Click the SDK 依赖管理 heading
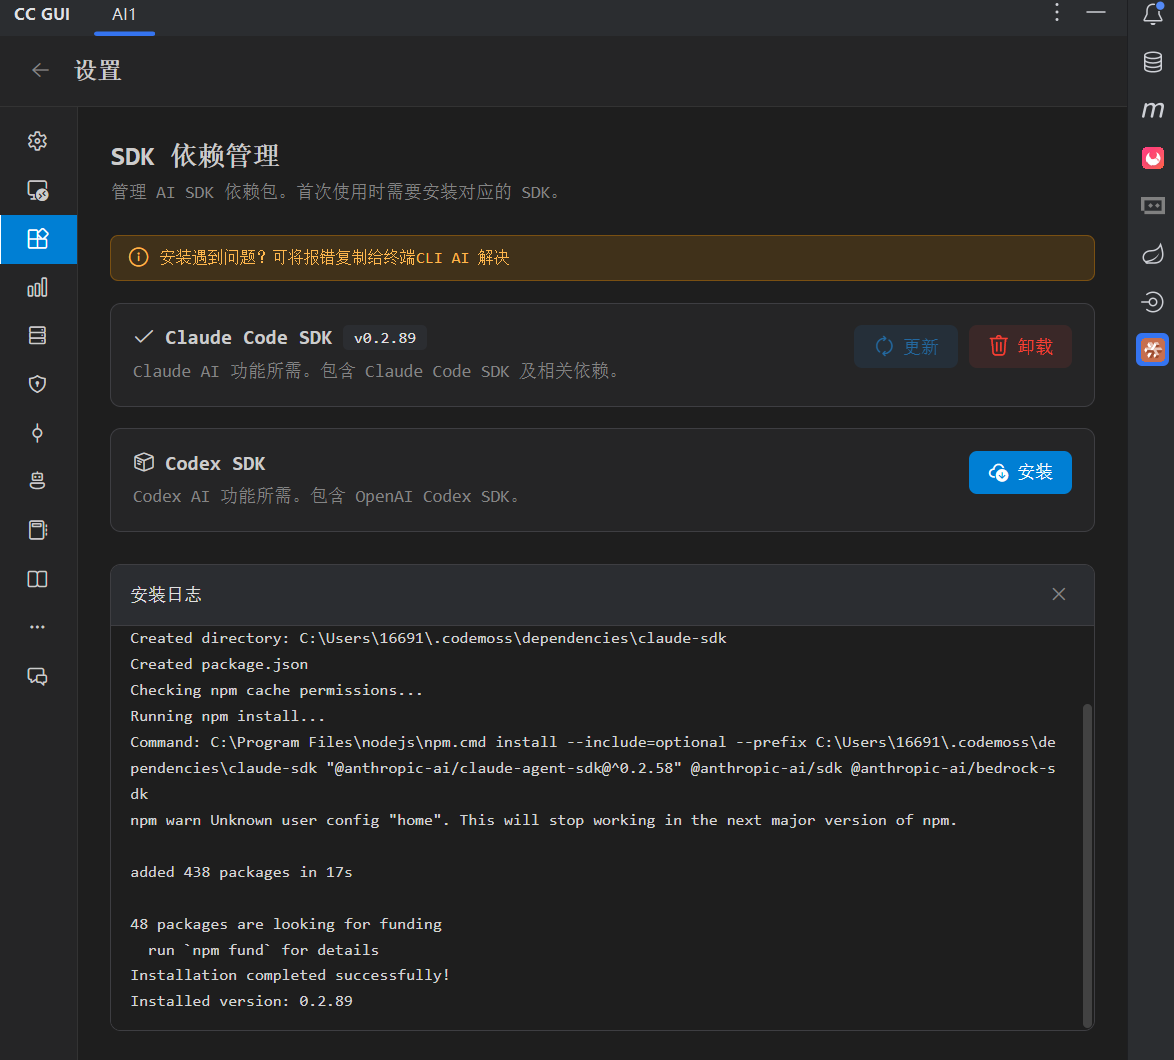This screenshot has height=1060, width=1174. point(195,156)
